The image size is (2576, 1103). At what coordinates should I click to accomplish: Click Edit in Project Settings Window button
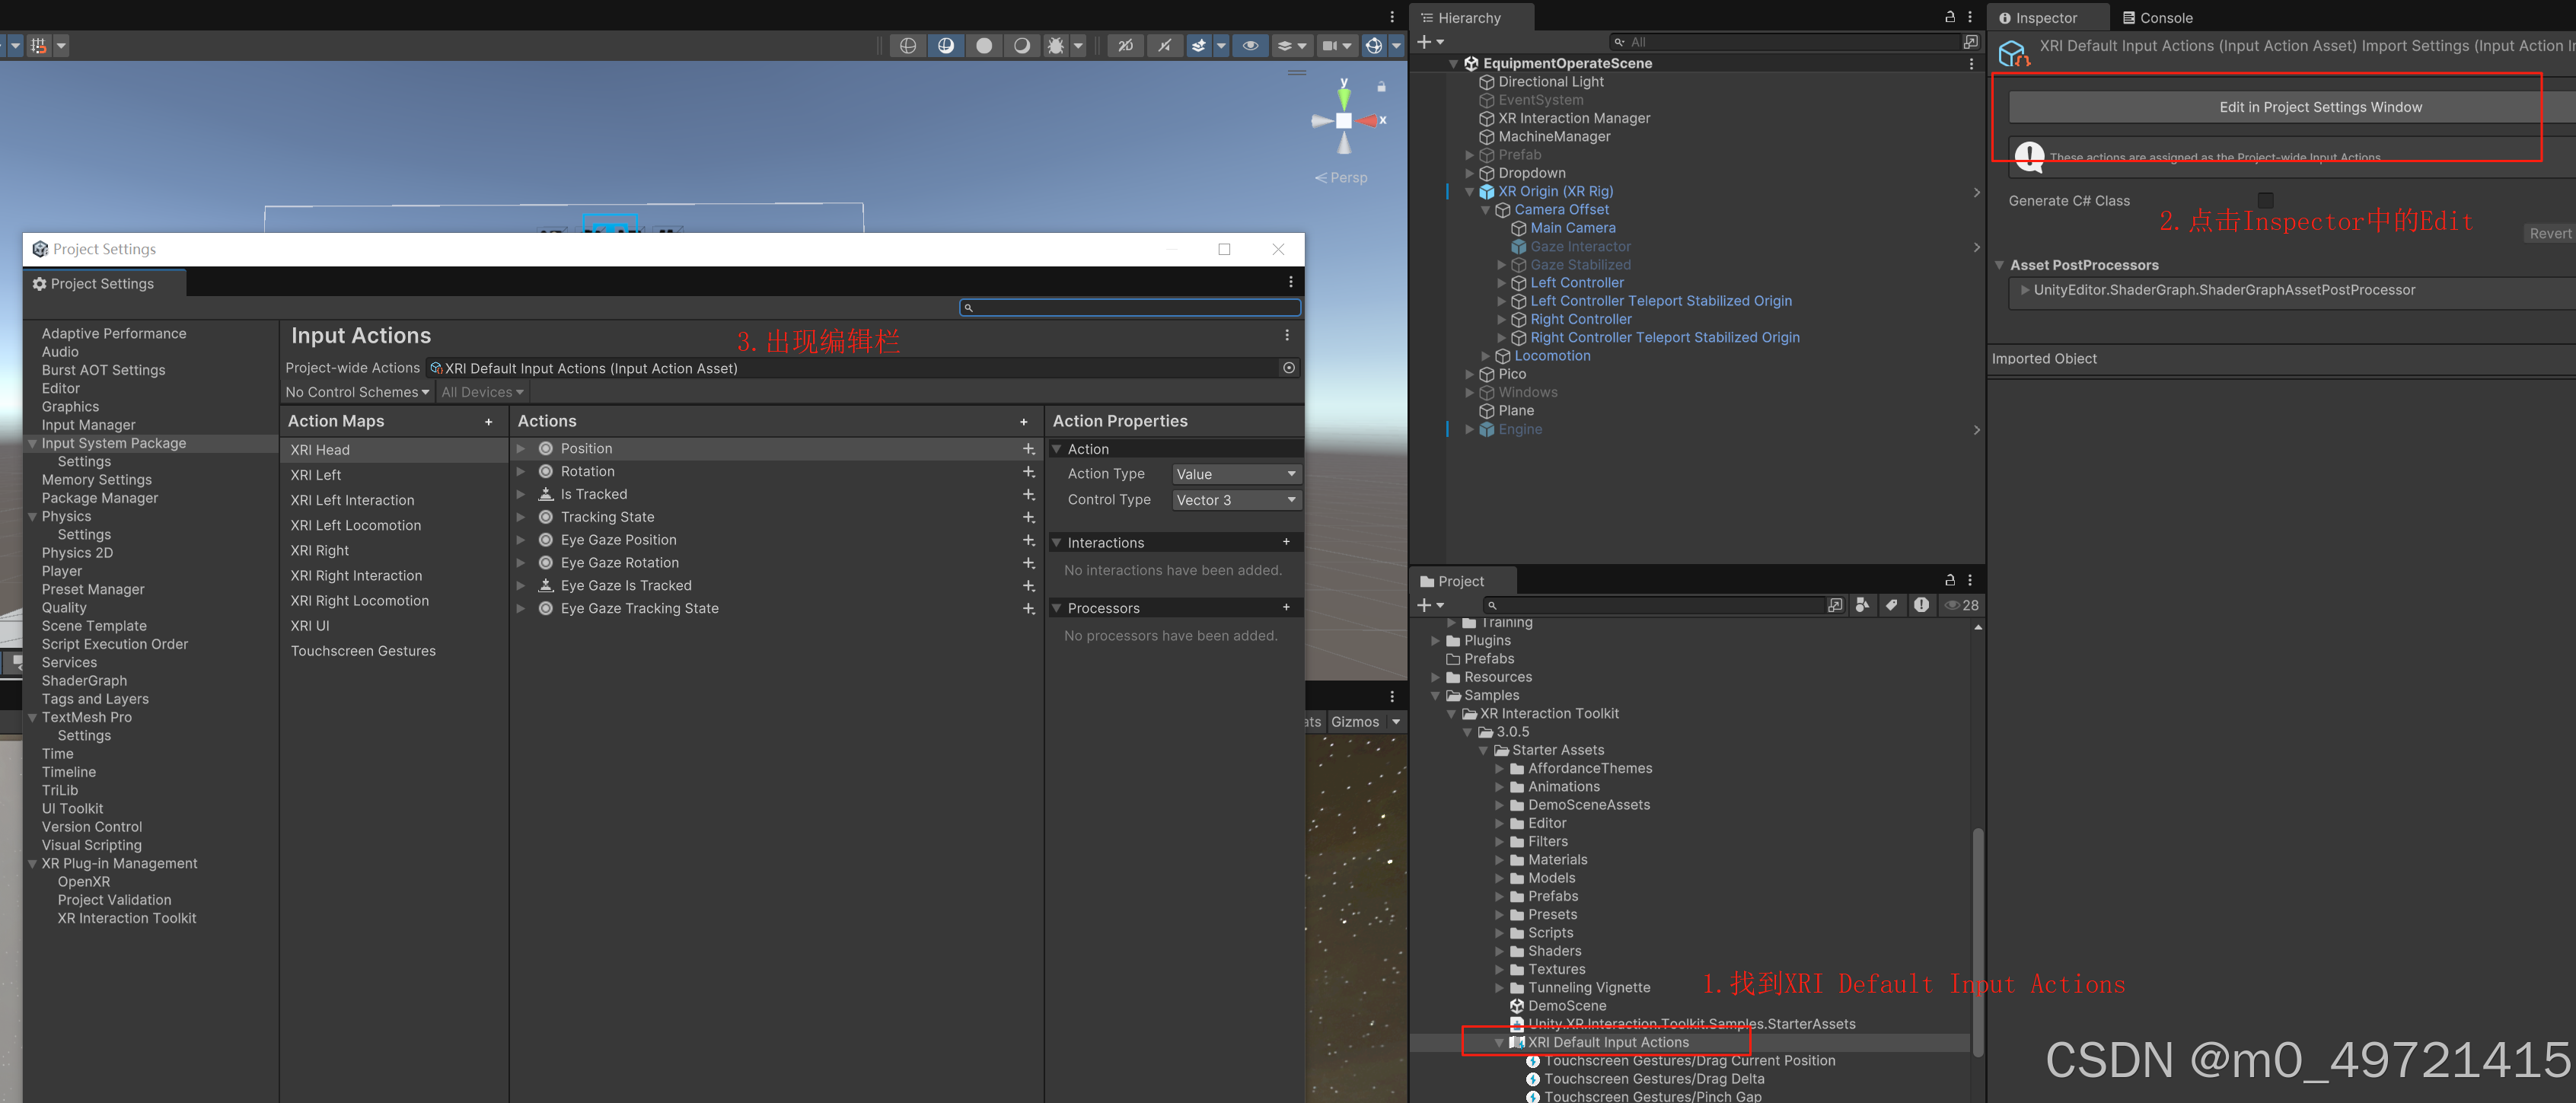tap(2320, 107)
